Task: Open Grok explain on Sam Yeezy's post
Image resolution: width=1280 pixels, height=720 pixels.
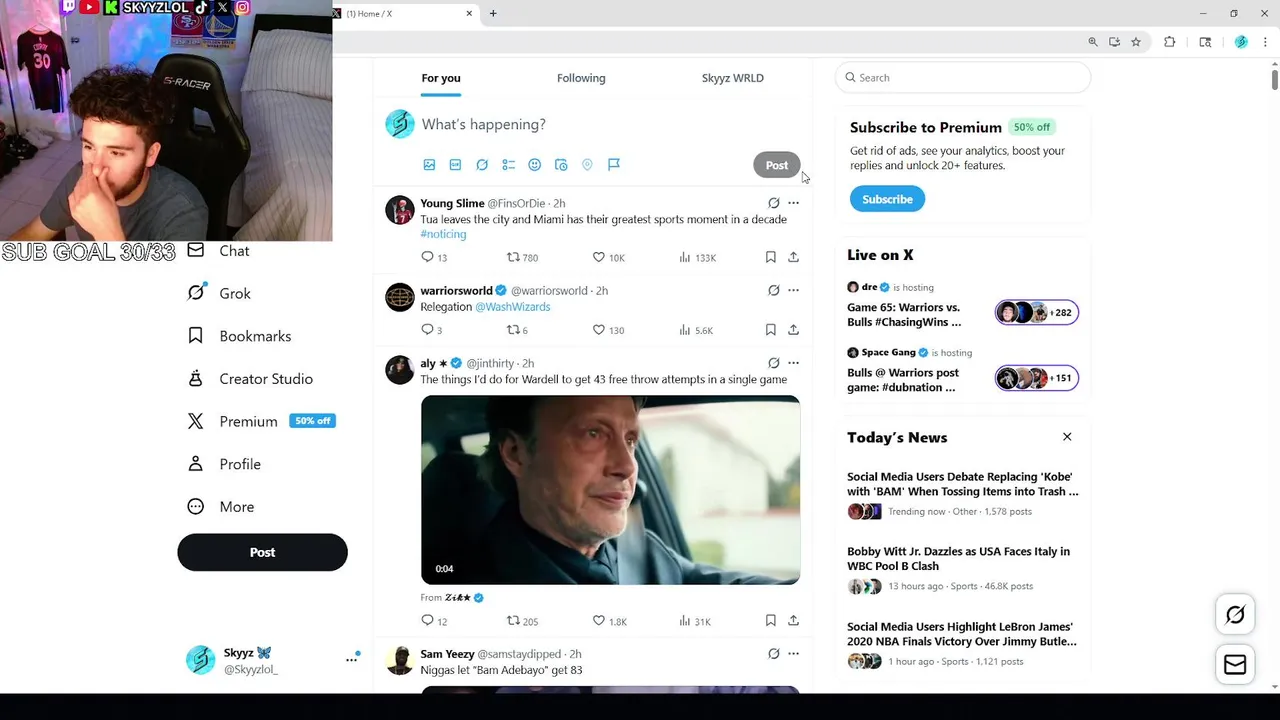Action: point(773,654)
